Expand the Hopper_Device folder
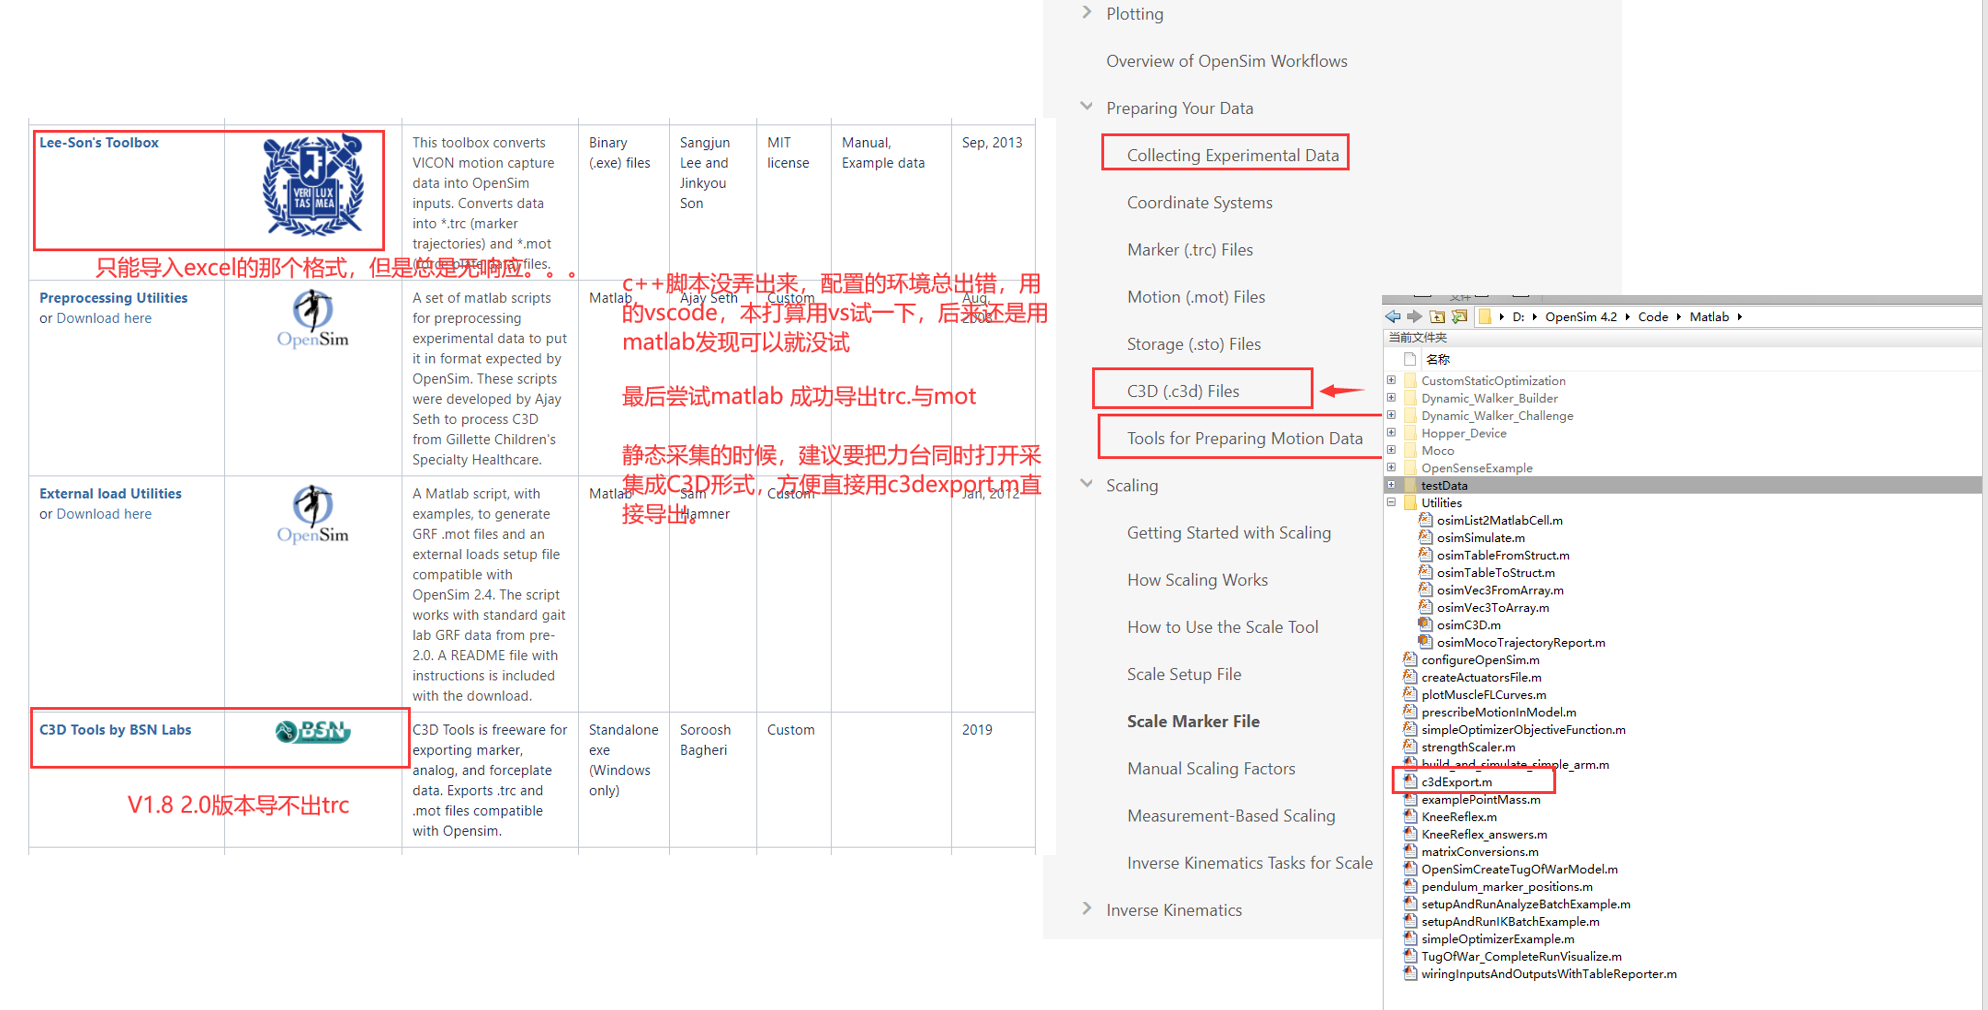 click(x=1391, y=433)
